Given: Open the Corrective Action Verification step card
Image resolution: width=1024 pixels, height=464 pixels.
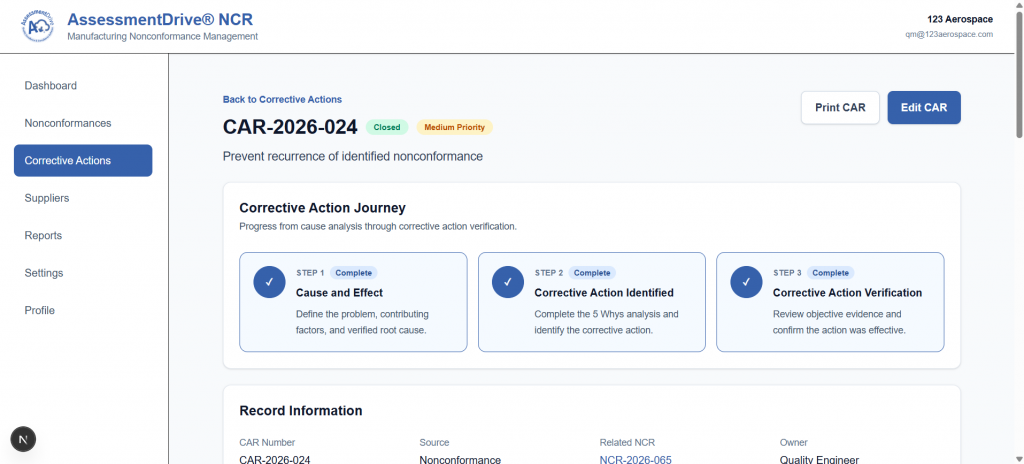Looking at the screenshot, I should point(830,302).
